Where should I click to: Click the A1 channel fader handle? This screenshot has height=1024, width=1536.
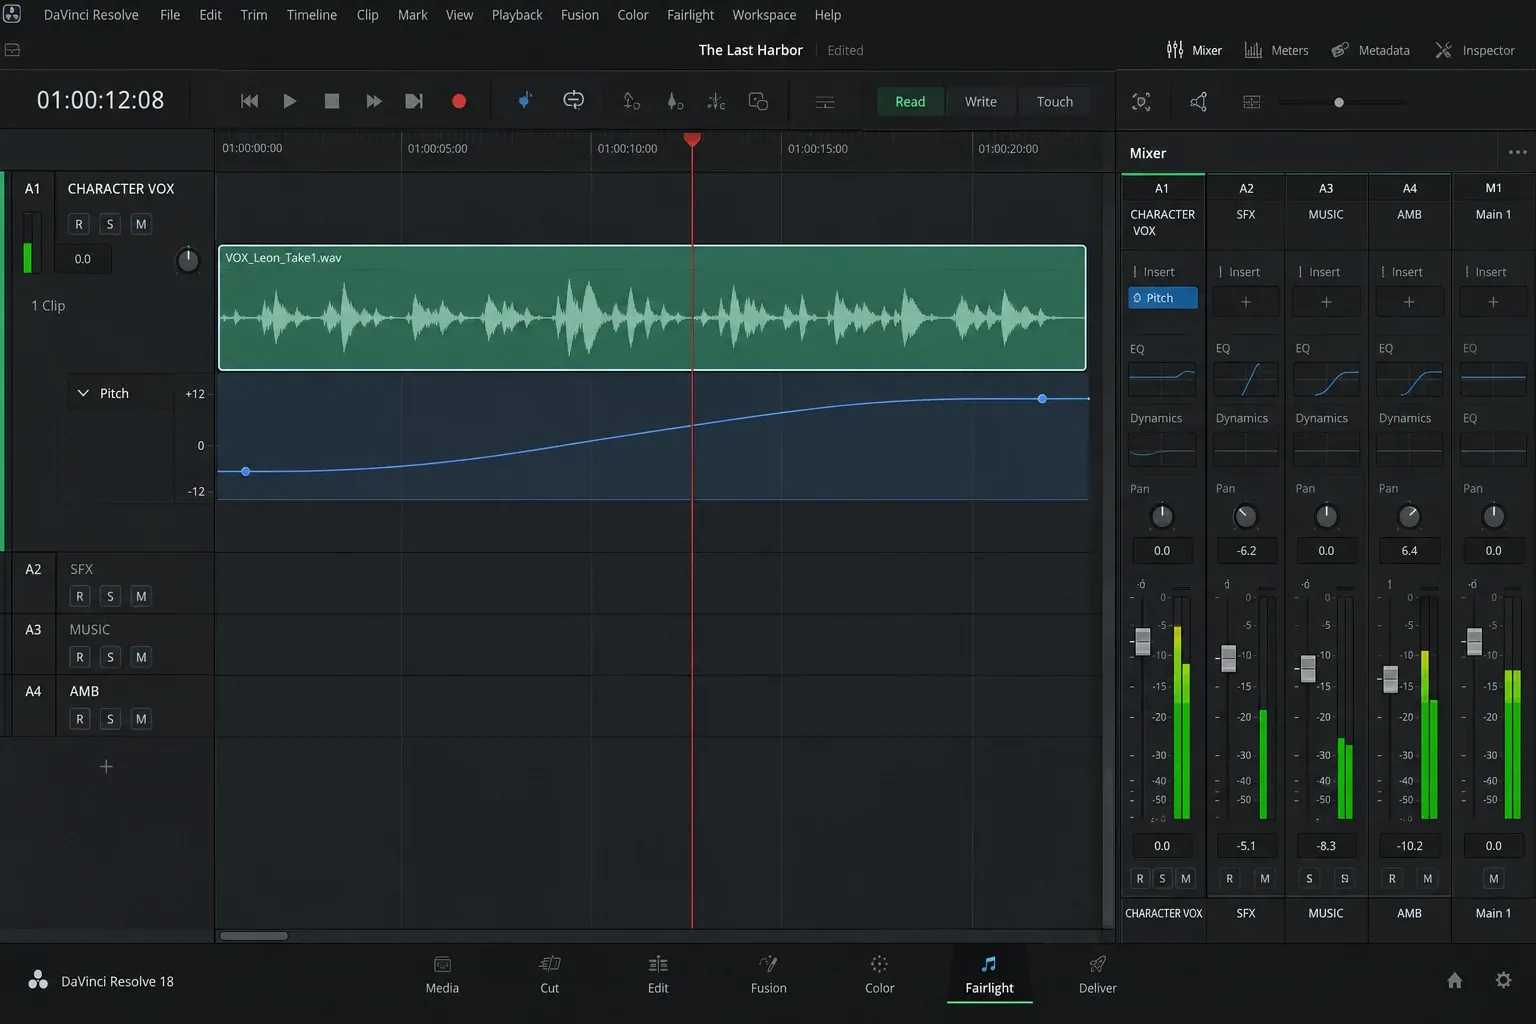coord(1142,641)
